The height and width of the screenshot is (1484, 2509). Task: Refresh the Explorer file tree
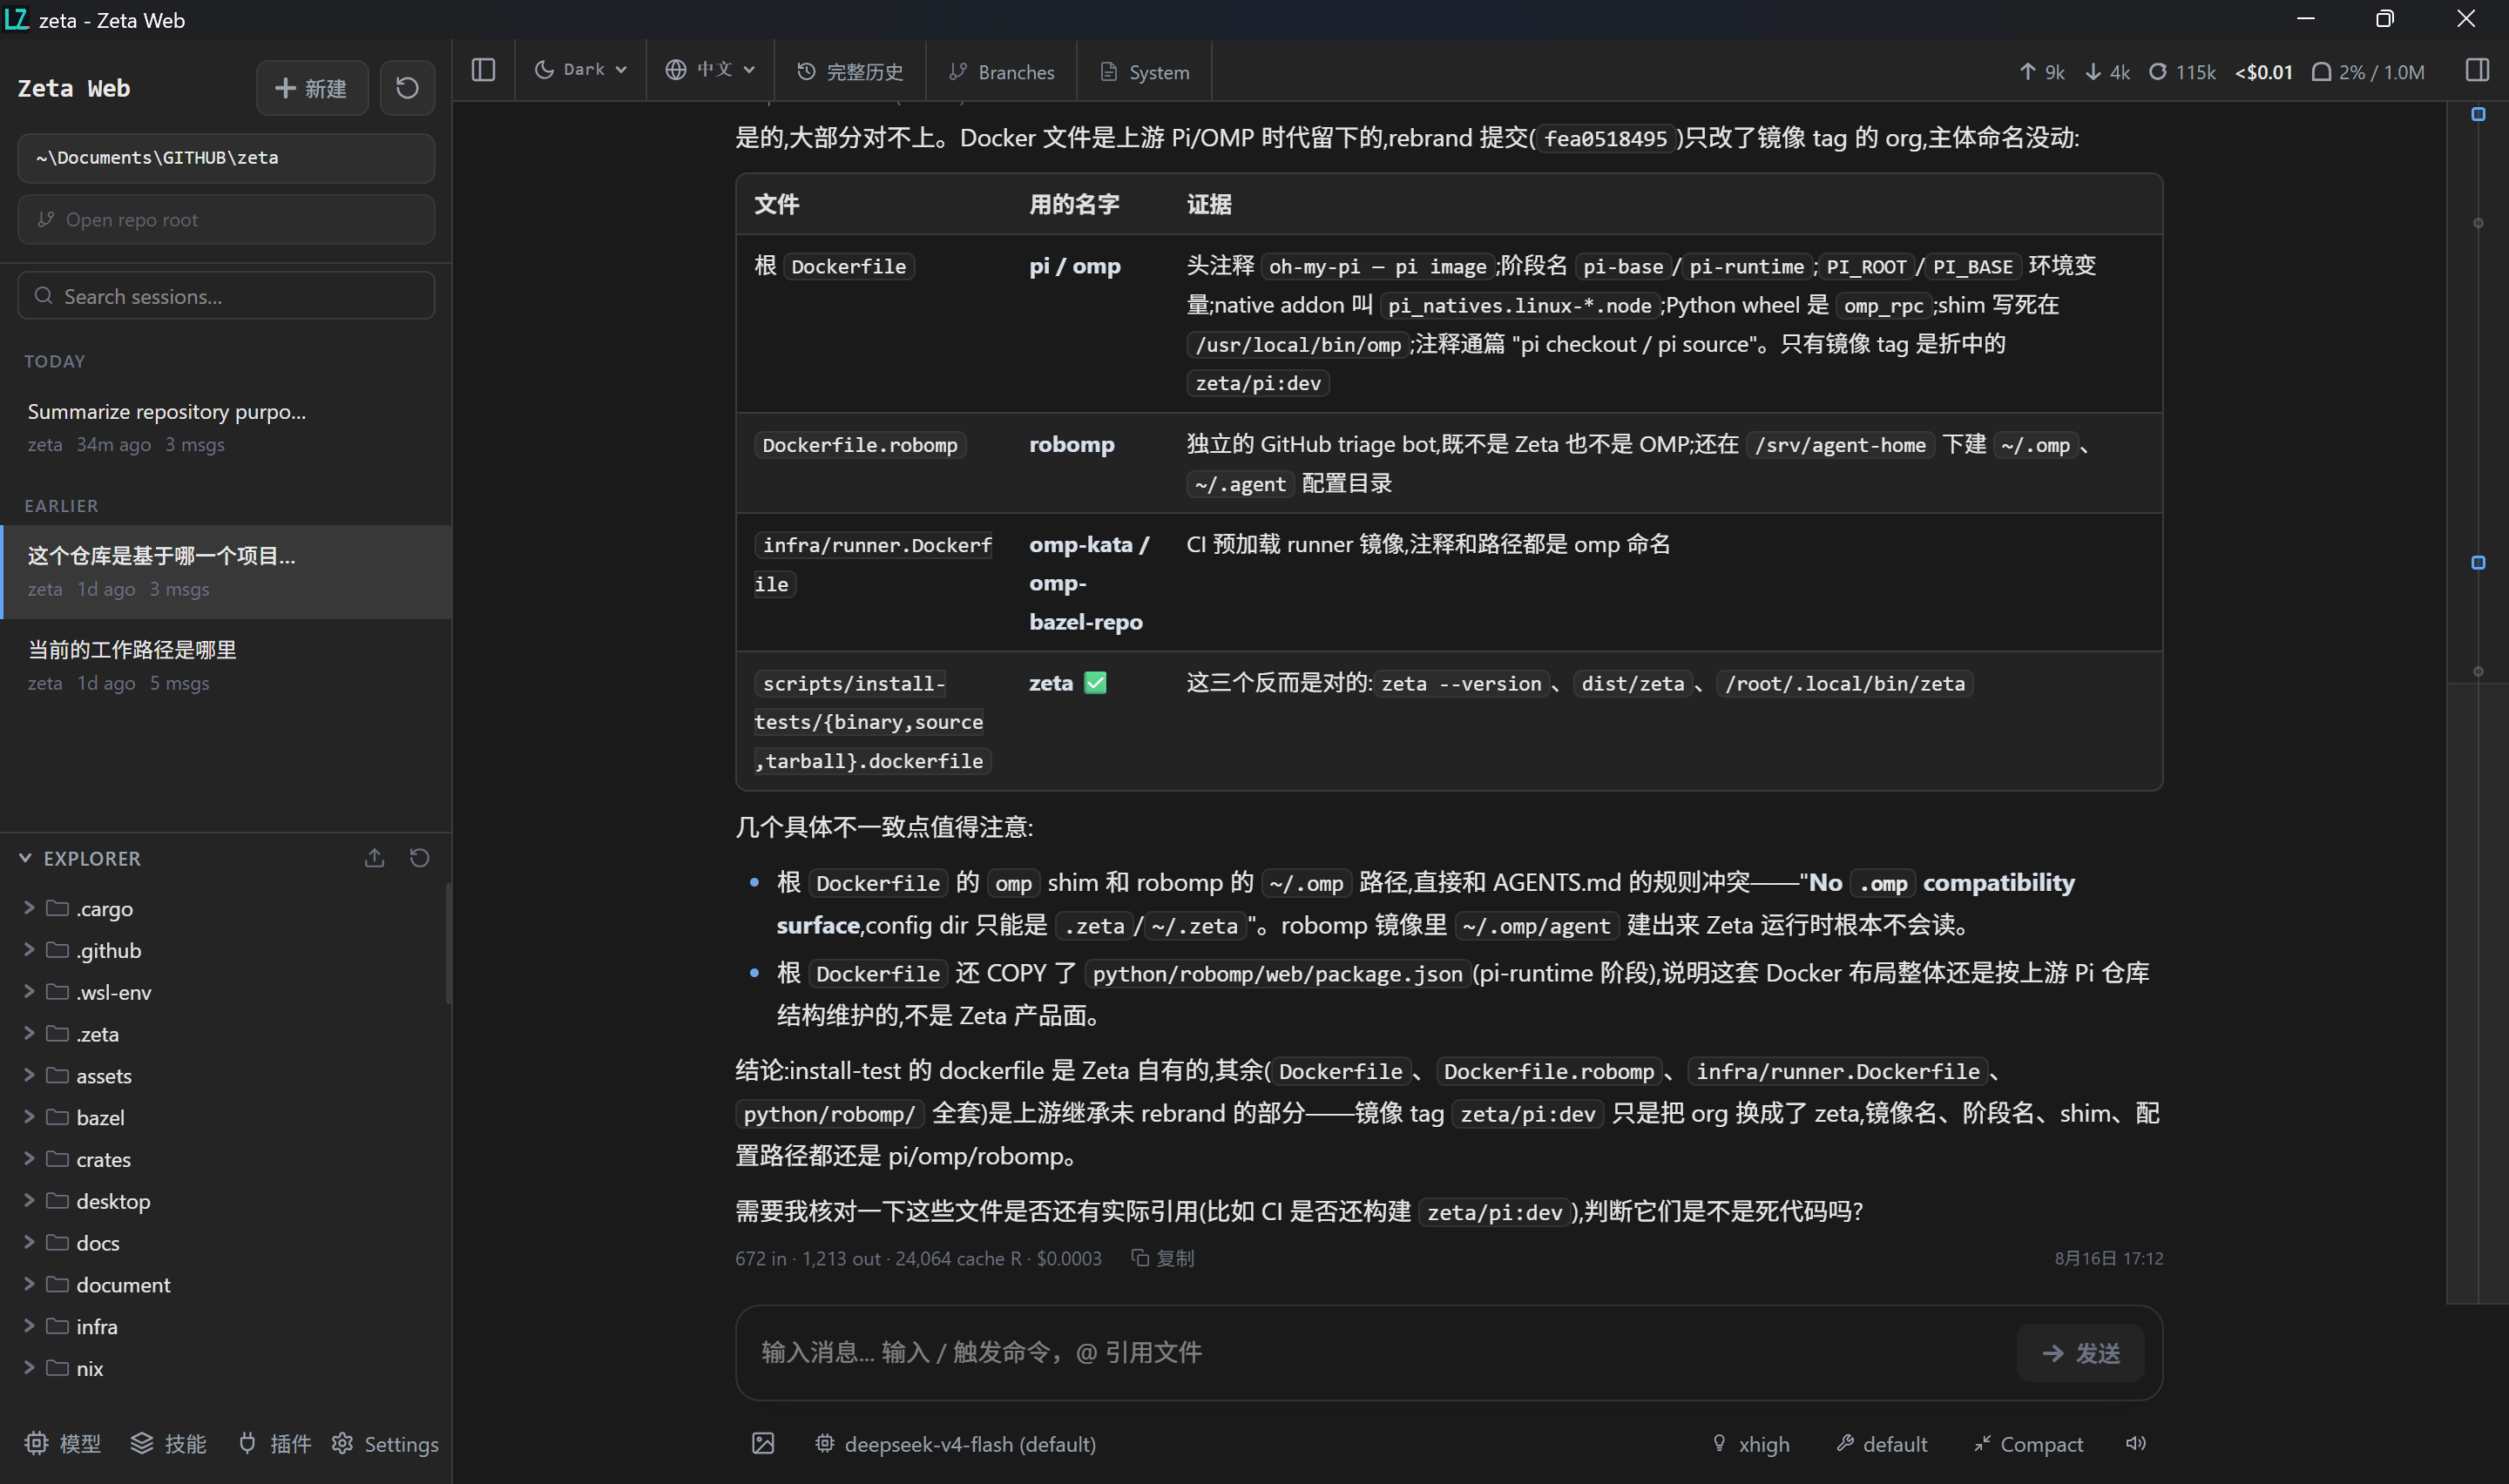[420, 858]
